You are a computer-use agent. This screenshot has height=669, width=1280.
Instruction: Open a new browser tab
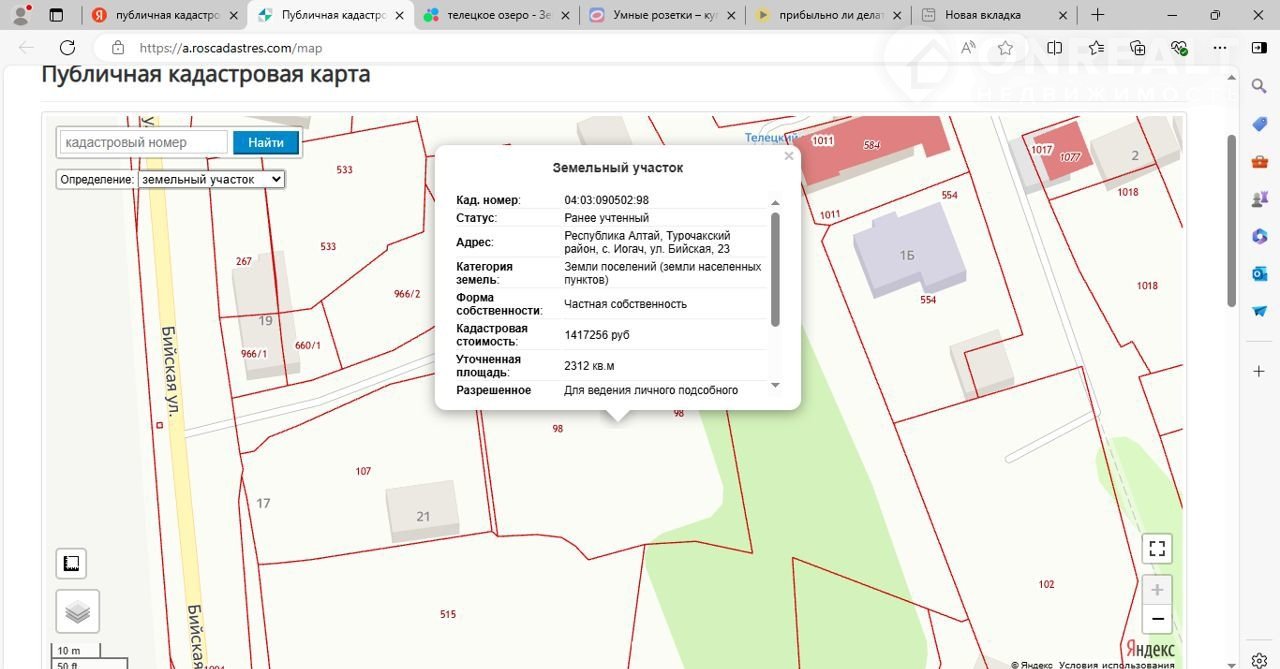(x=1097, y=15)
